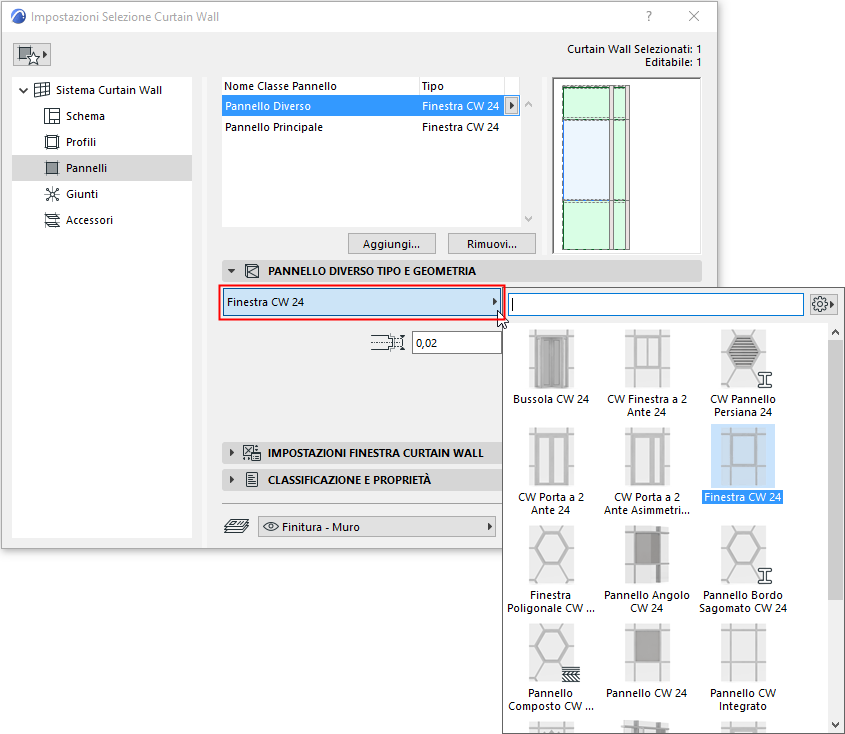Image resolution: width=845 pixels, height=734 pixels.
Task: Click the help question mark button
Action: tap(649, 16)
